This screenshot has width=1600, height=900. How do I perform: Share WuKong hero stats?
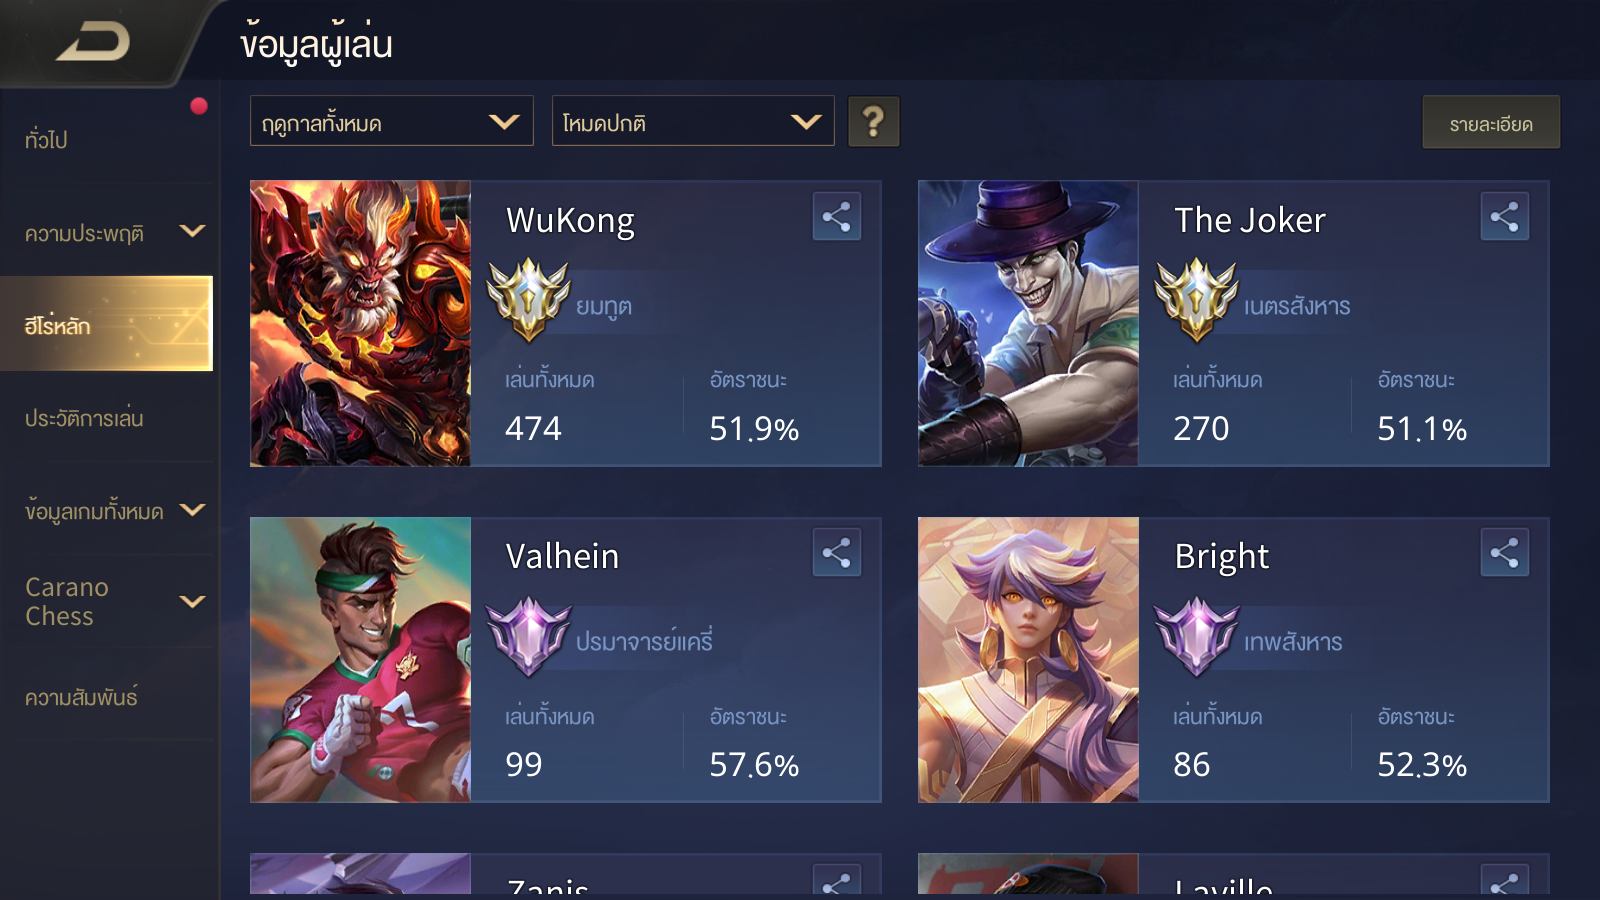(x=837, y=216)
